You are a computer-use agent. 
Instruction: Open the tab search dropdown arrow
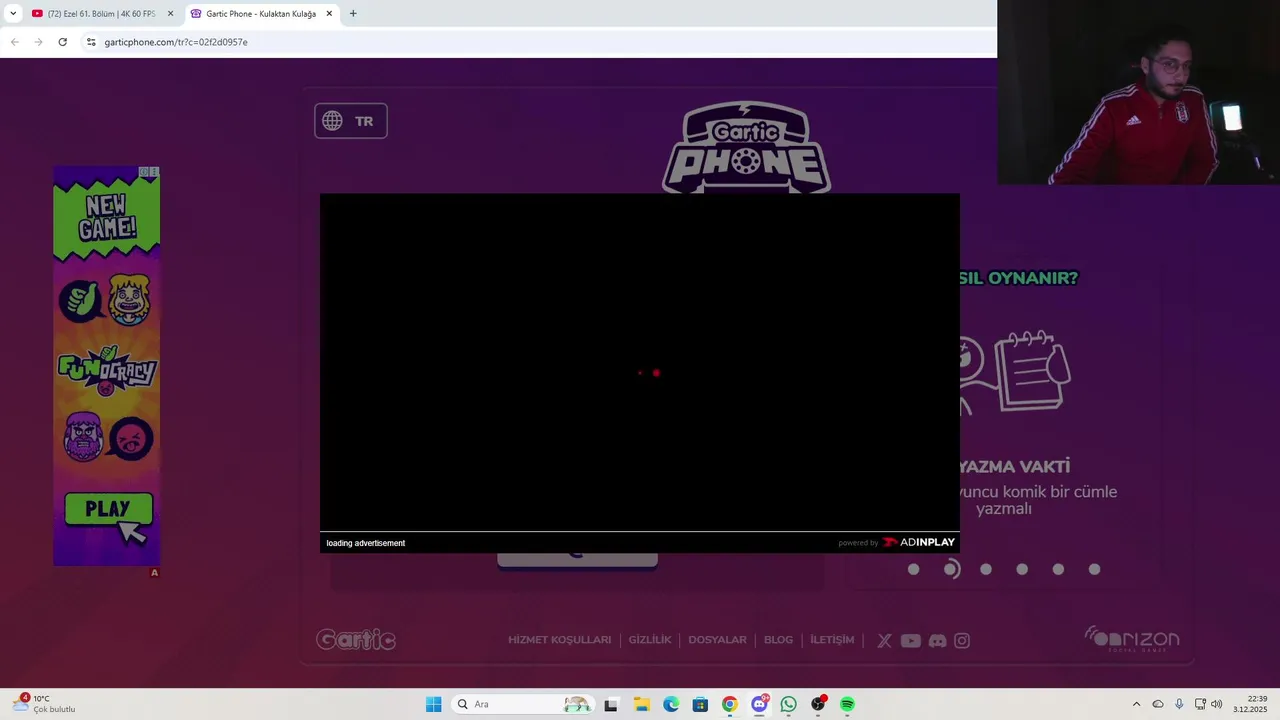(x=12, y=13)
